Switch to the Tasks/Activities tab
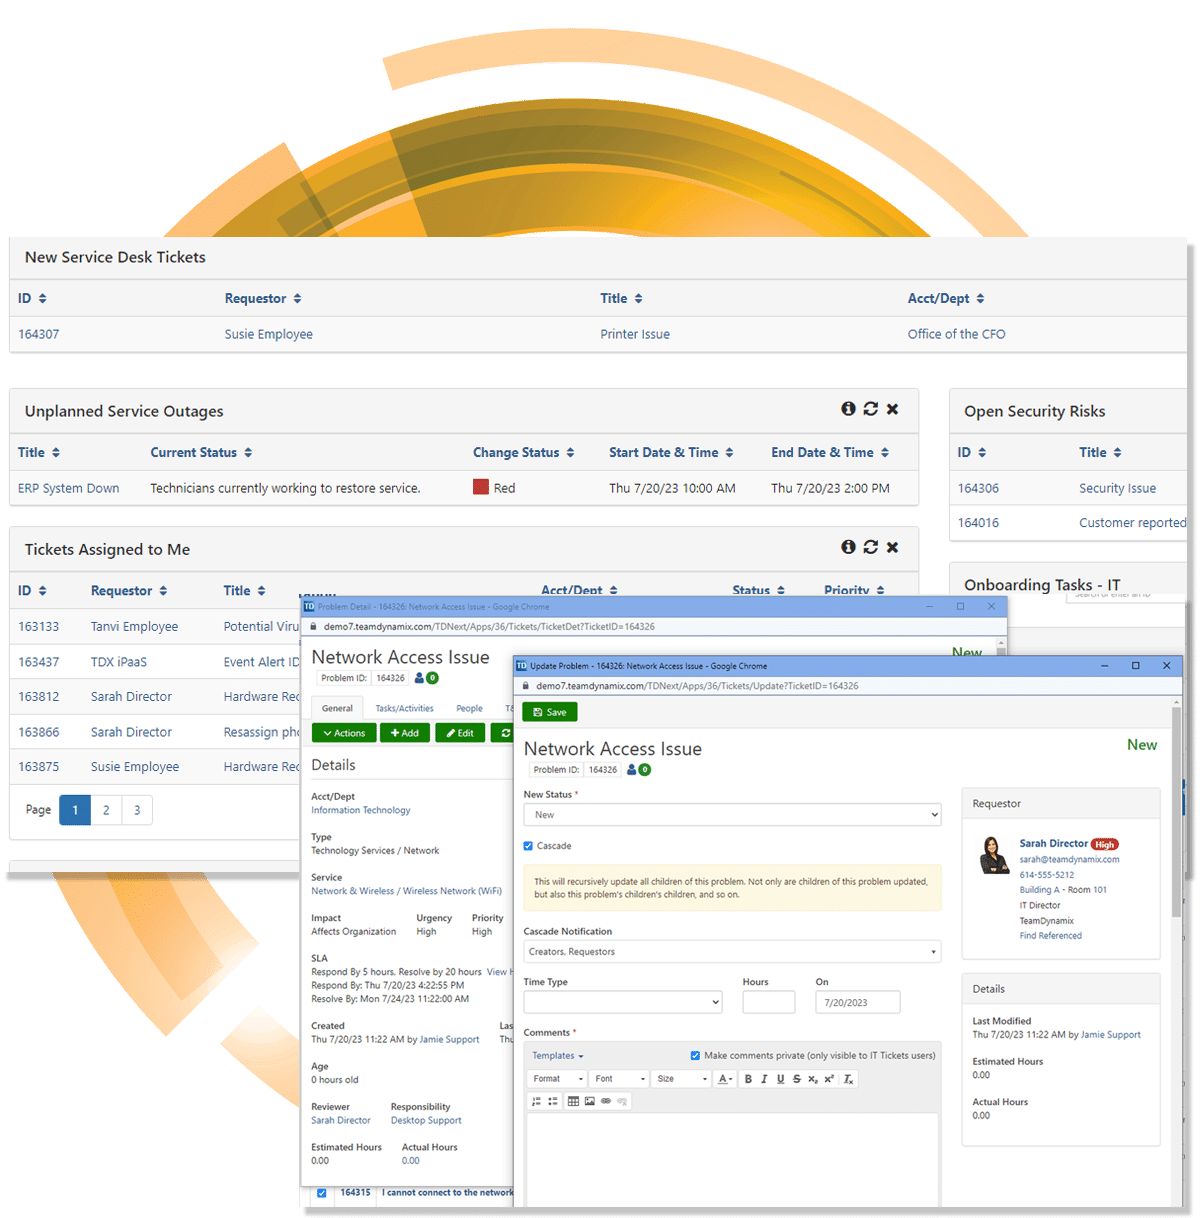 tap(404, 708)
